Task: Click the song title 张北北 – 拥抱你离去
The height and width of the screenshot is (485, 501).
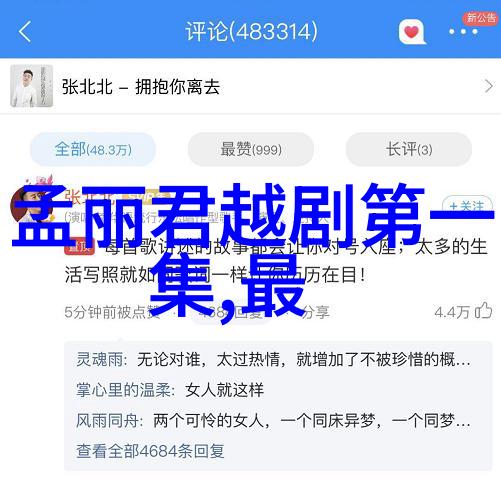Action: tap(141, 87)
